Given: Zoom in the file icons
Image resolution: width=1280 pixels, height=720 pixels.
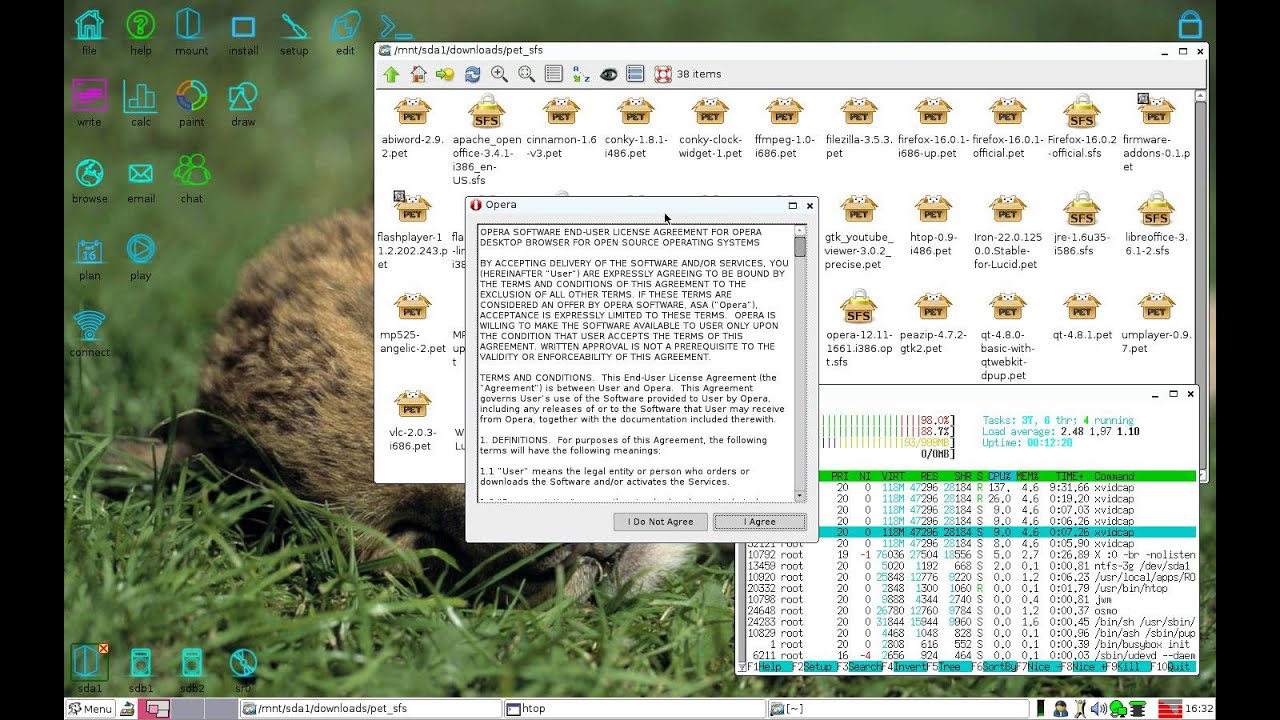Looking at the screenshot, I should point(499,74).
